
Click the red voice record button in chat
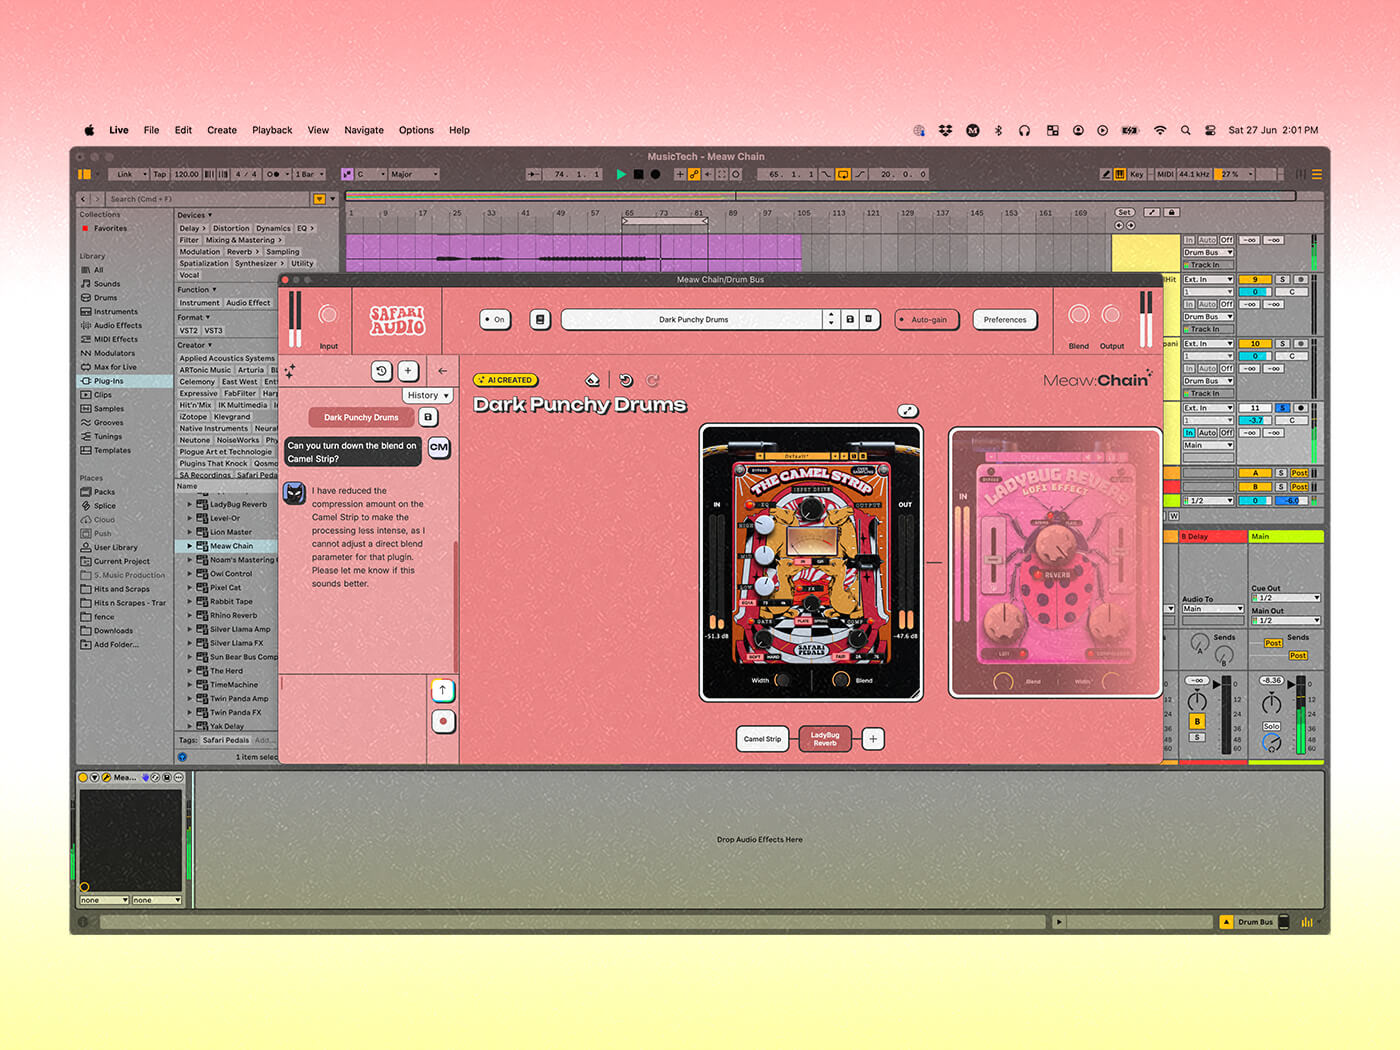[x=443, y=721]
